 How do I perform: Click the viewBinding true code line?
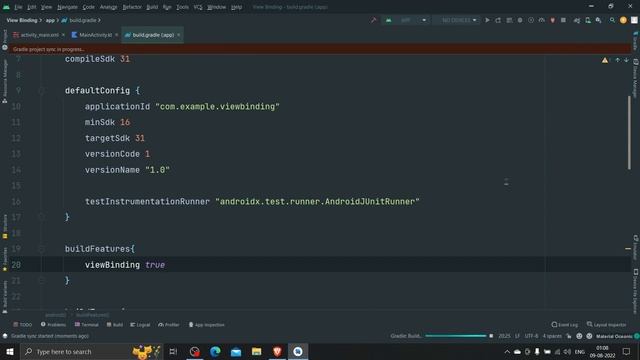[x=125, y=265]
